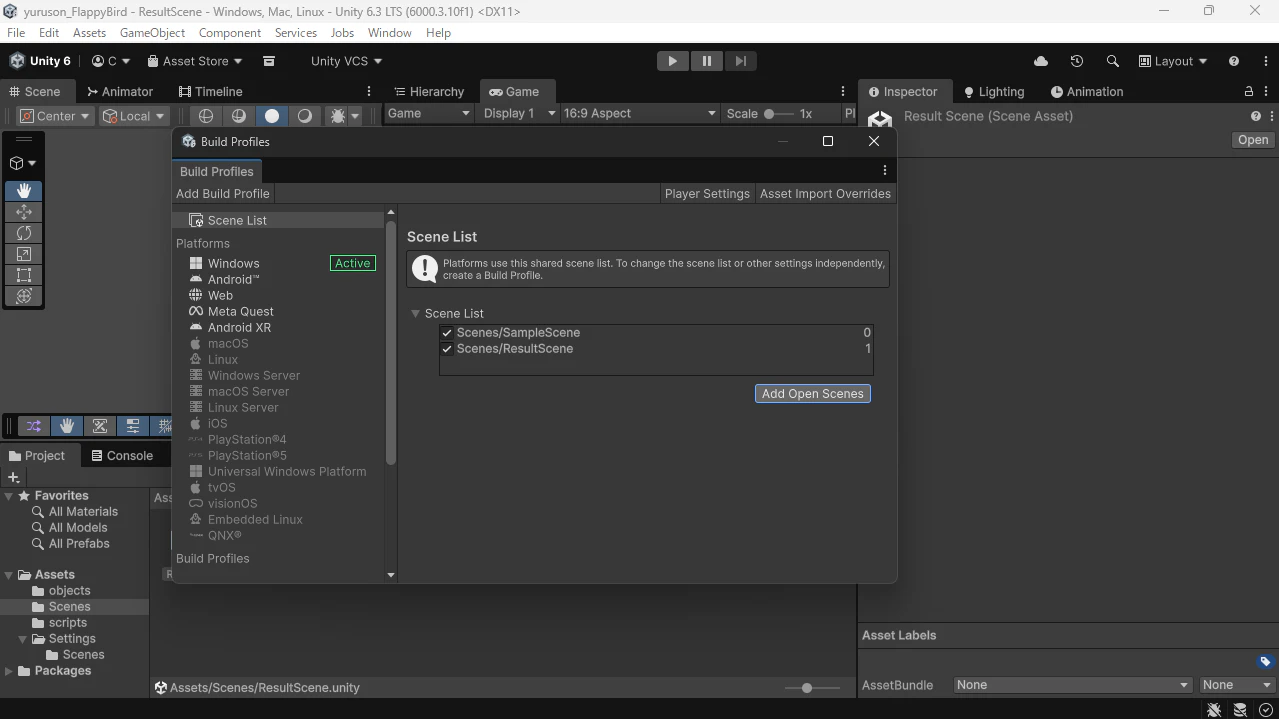Viewport: 1279px width, 719px height.
Task: Toggle the Inspector lock icon
Action: [x=1249, y=91]
